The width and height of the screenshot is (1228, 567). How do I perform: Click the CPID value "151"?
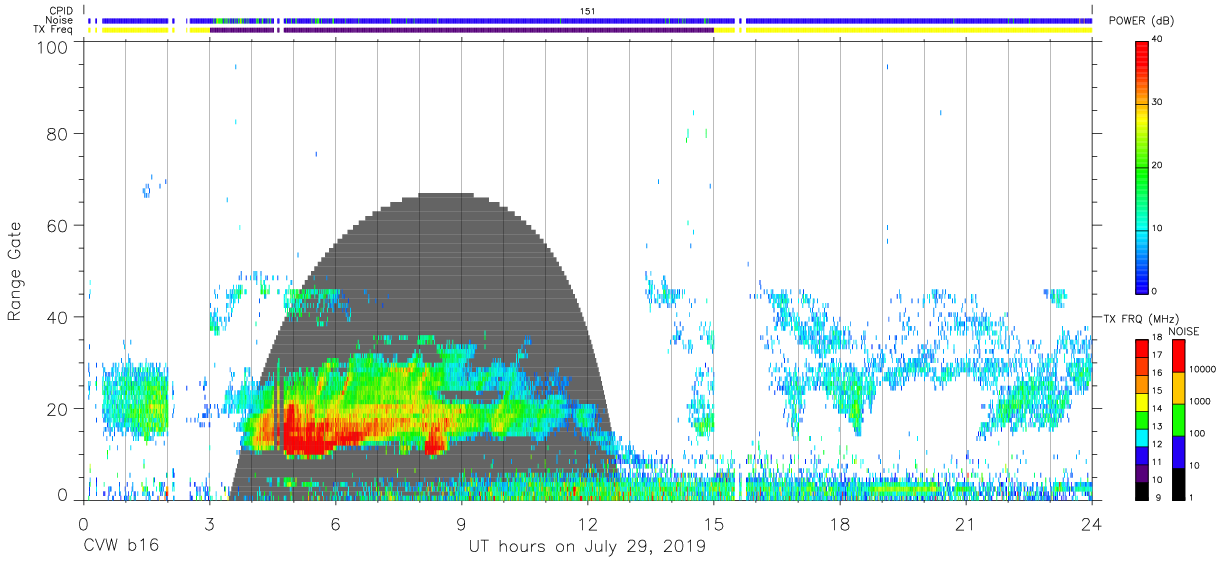tap(588, 10)
